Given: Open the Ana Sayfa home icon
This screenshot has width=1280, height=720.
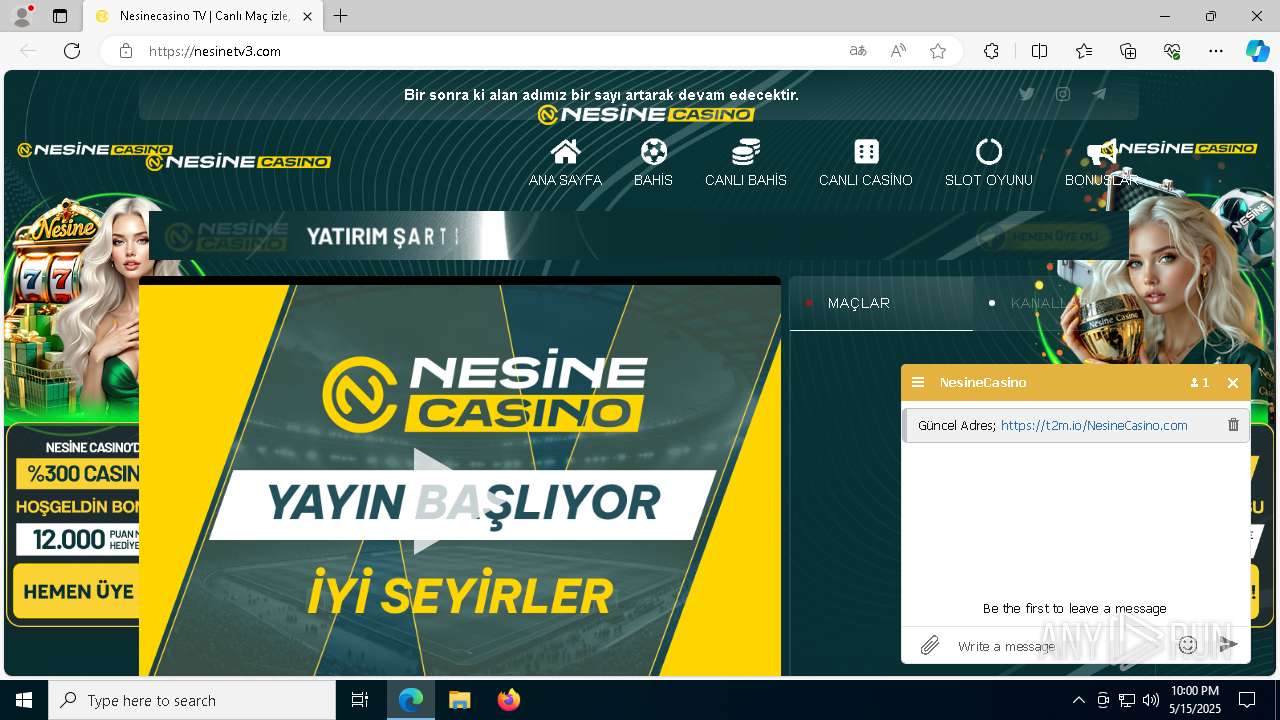Looking at the screenshot, I should click(x=565, y=152).
